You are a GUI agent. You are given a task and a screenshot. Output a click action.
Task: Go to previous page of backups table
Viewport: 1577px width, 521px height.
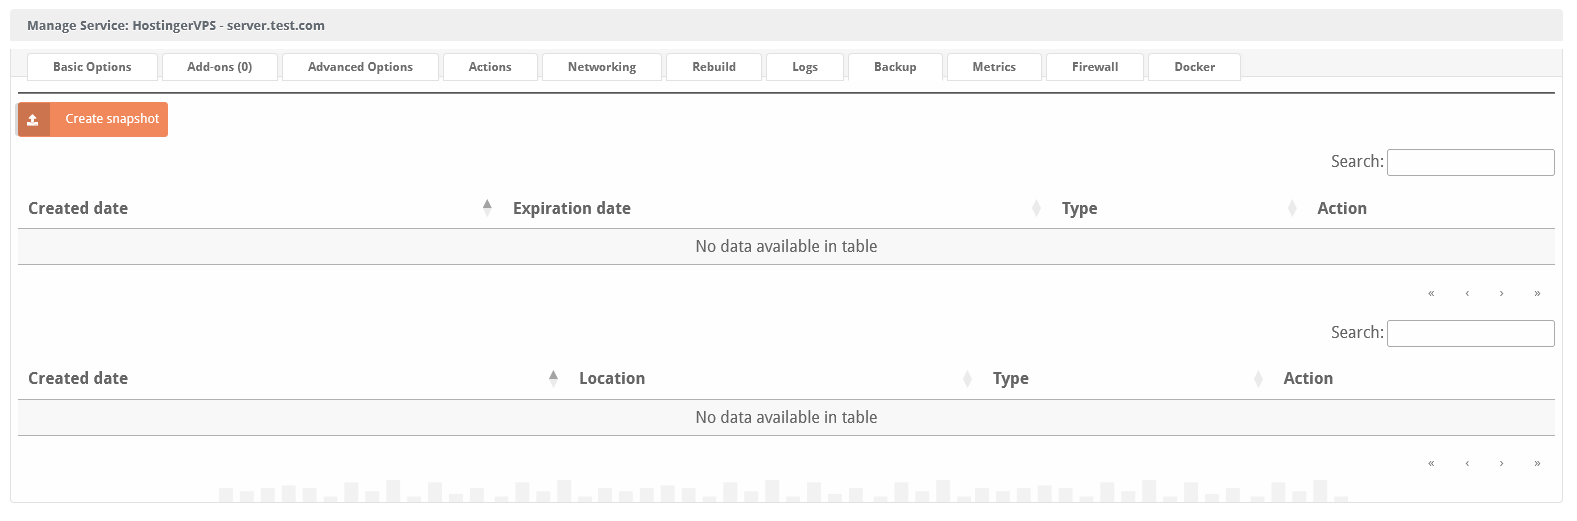[1467, 463]
